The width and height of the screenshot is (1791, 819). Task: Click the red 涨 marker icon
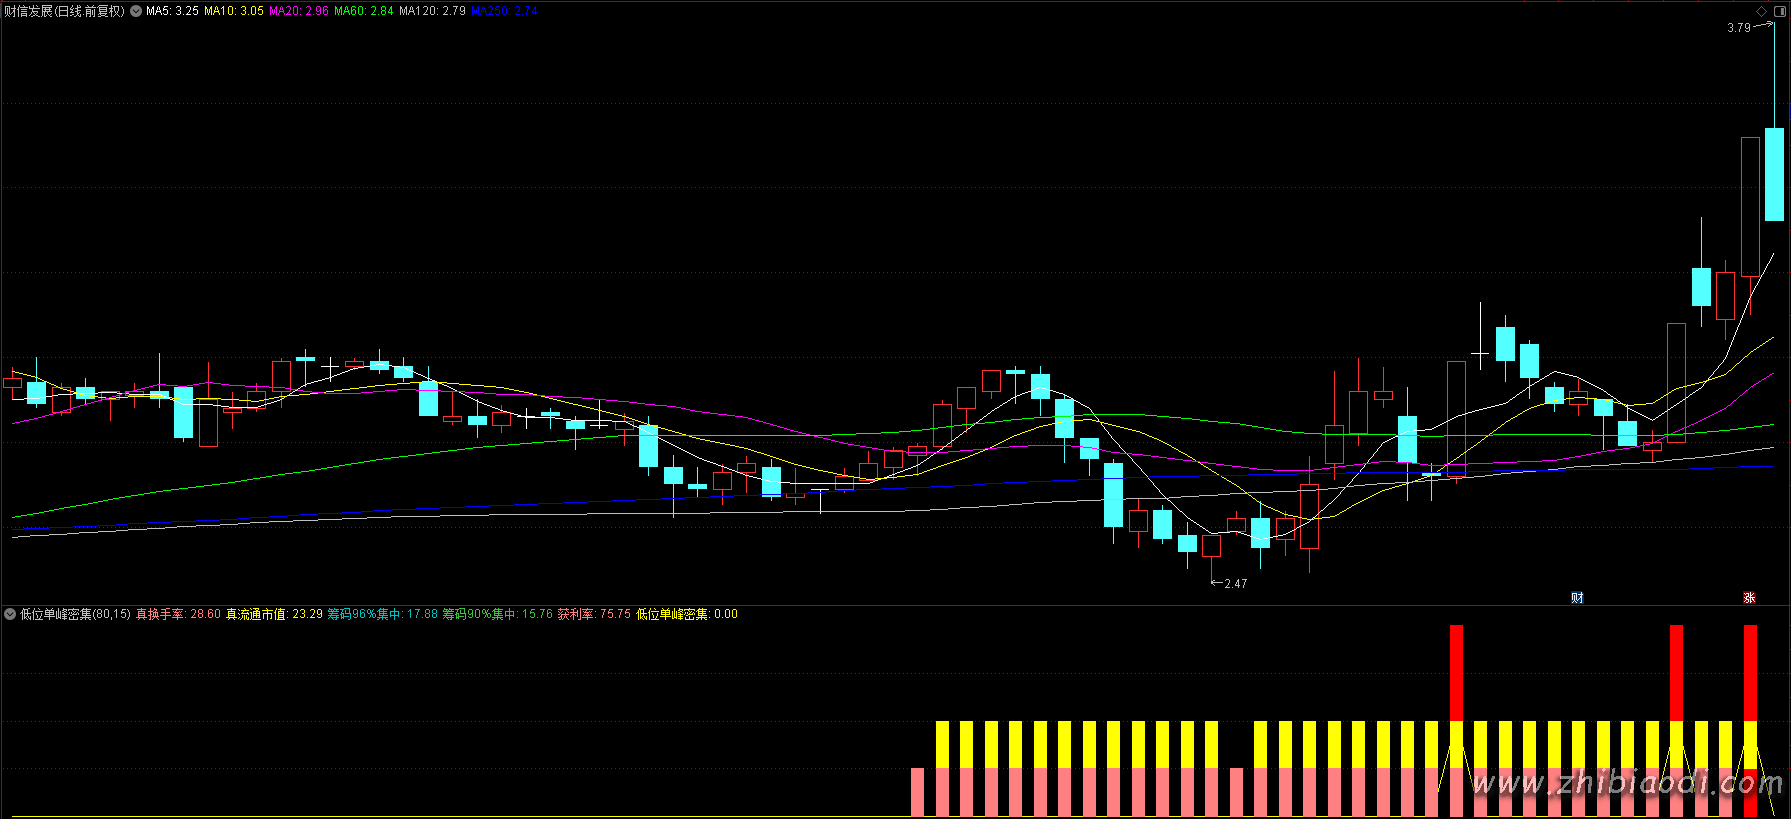point(1749,598)
